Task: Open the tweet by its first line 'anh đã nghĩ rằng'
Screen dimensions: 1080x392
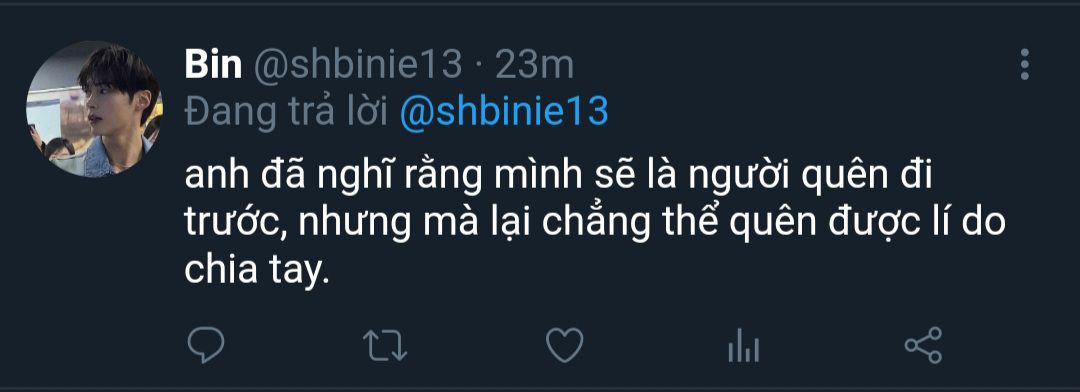Action: coord(558,178)
